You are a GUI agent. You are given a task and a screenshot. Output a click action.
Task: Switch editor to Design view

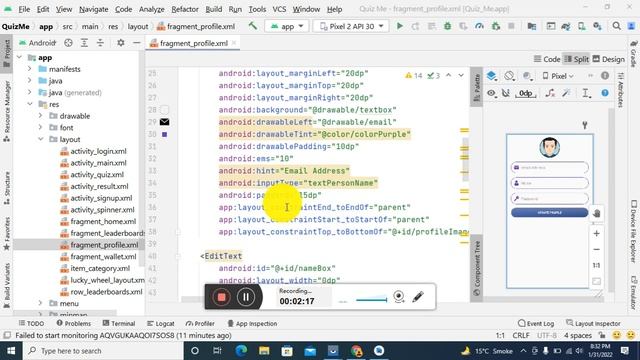pyautogui.click(x=609, y=59)
